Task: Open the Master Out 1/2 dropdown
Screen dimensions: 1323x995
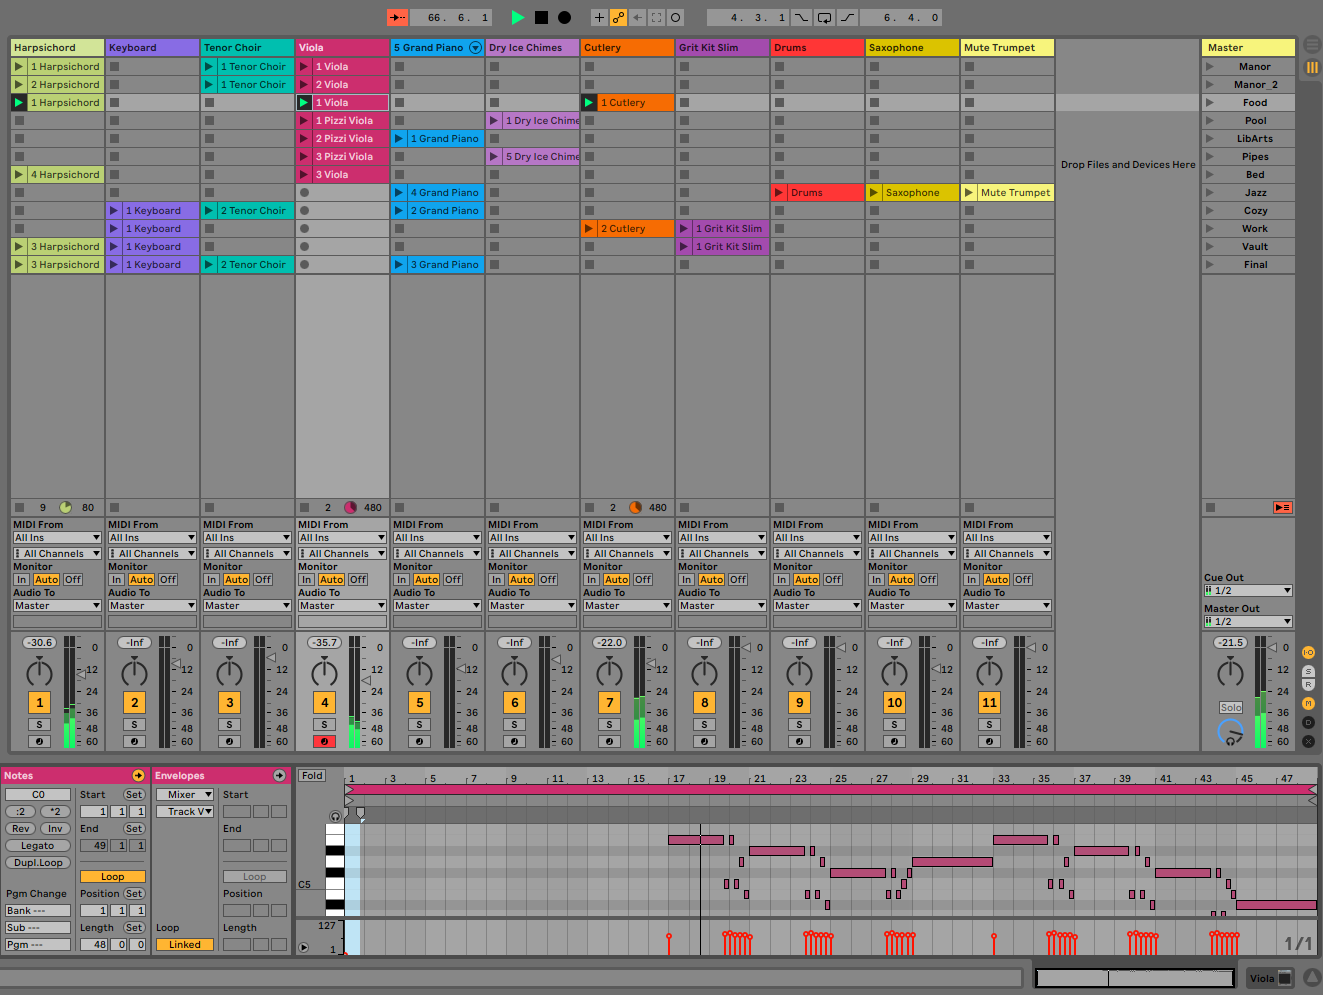Action: pyautogui.click(x=1248, y=621)
